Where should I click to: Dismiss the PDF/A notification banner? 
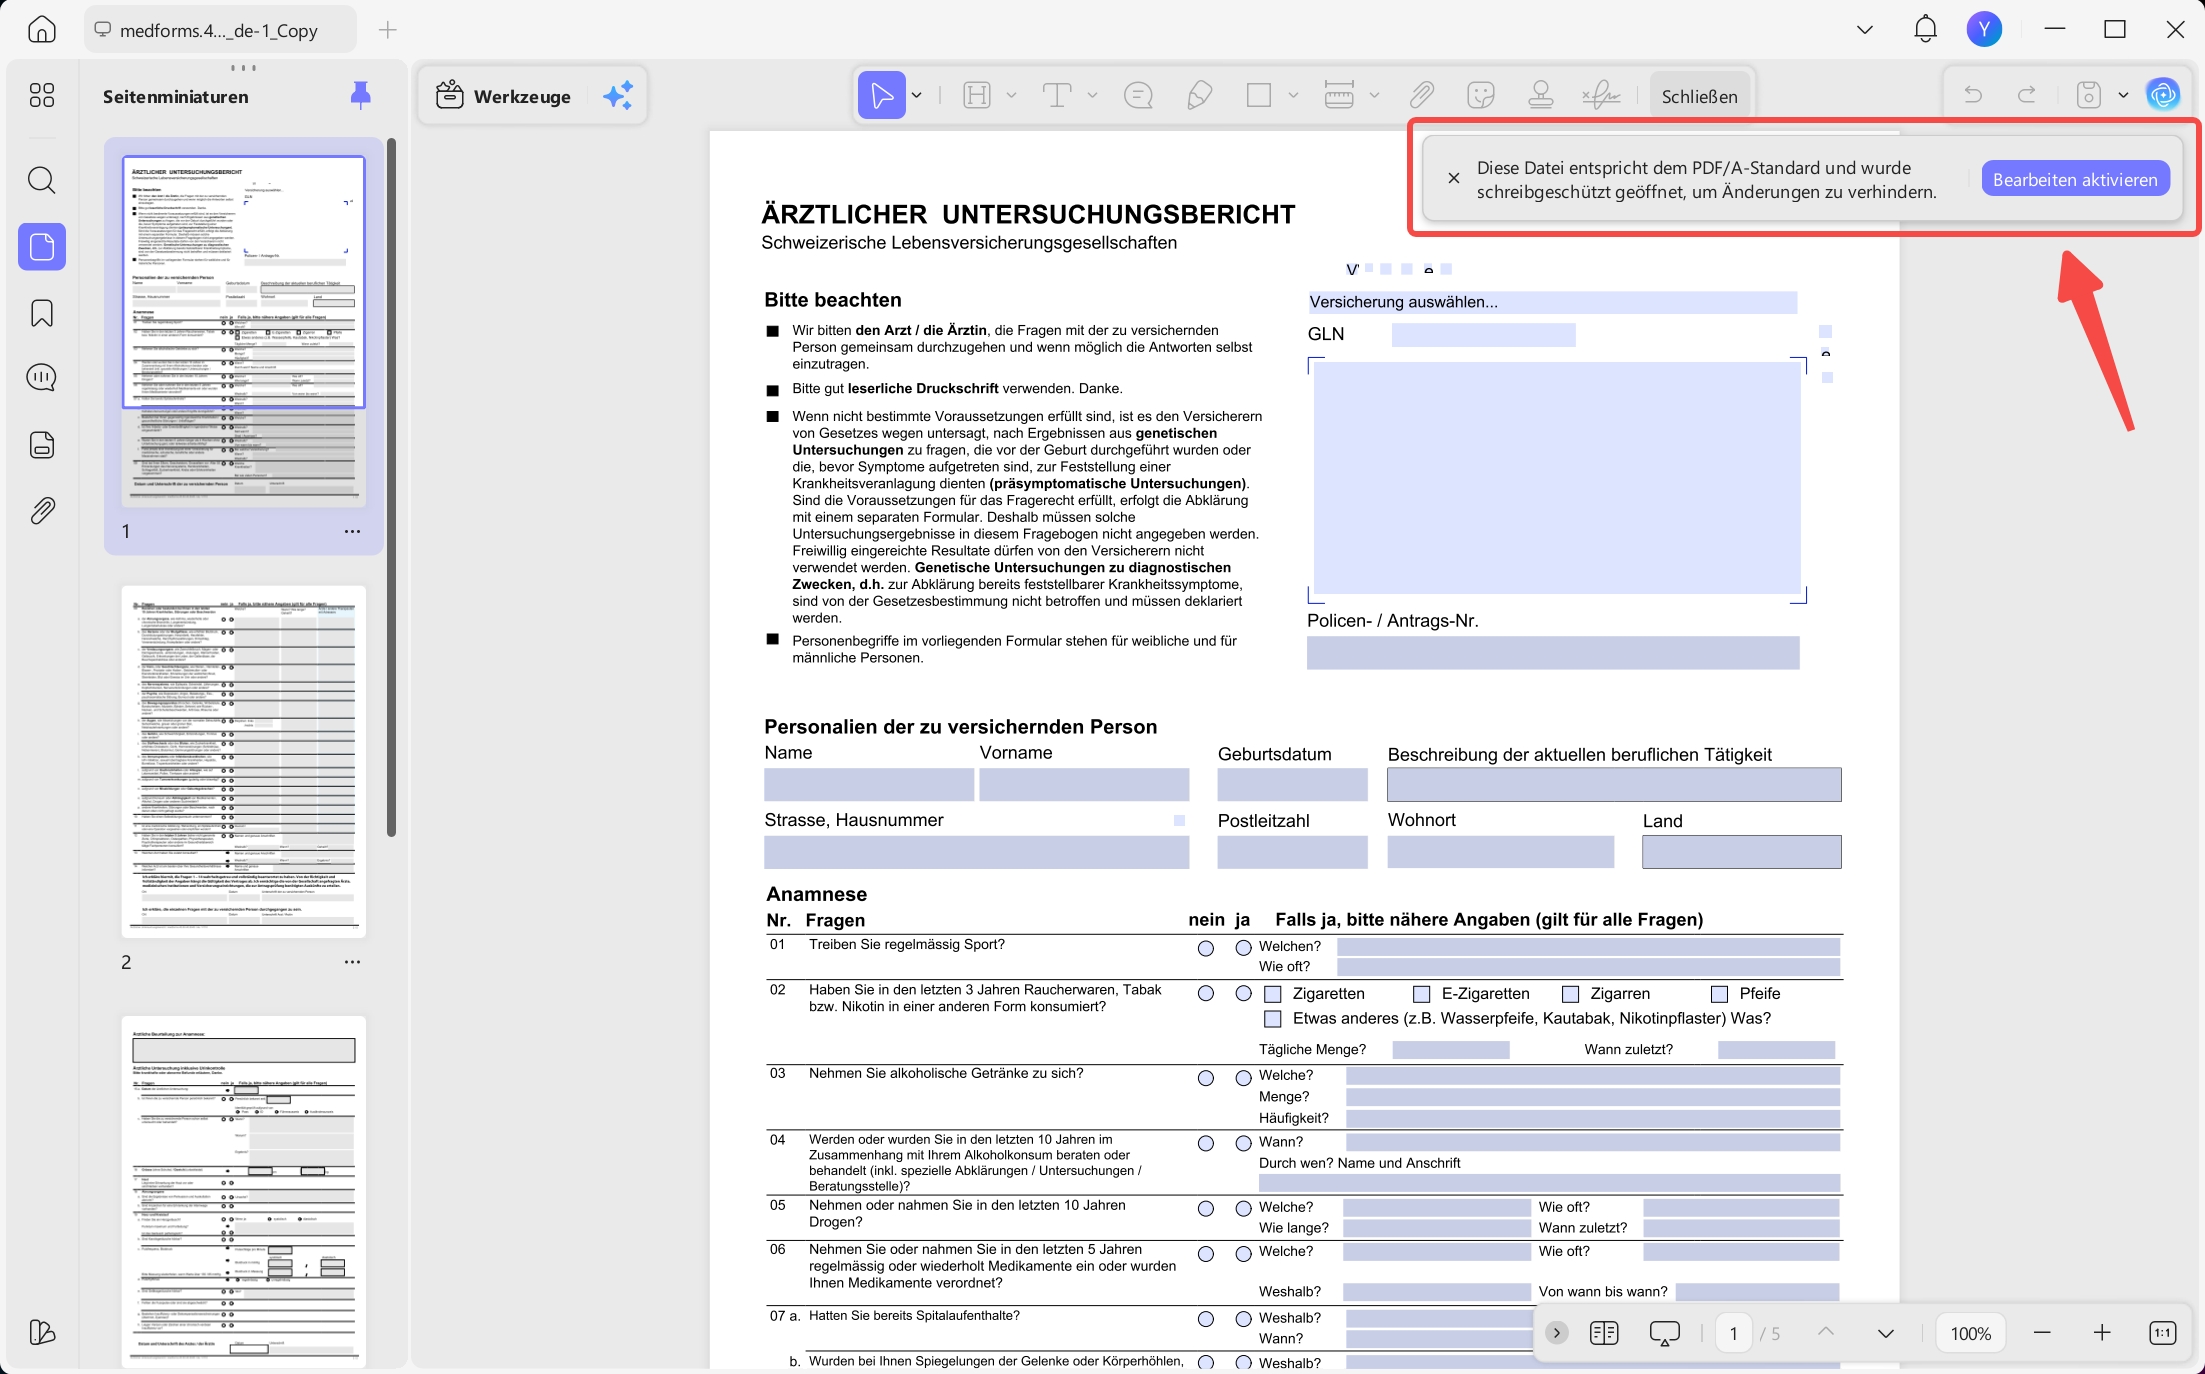click(1453, 178)
